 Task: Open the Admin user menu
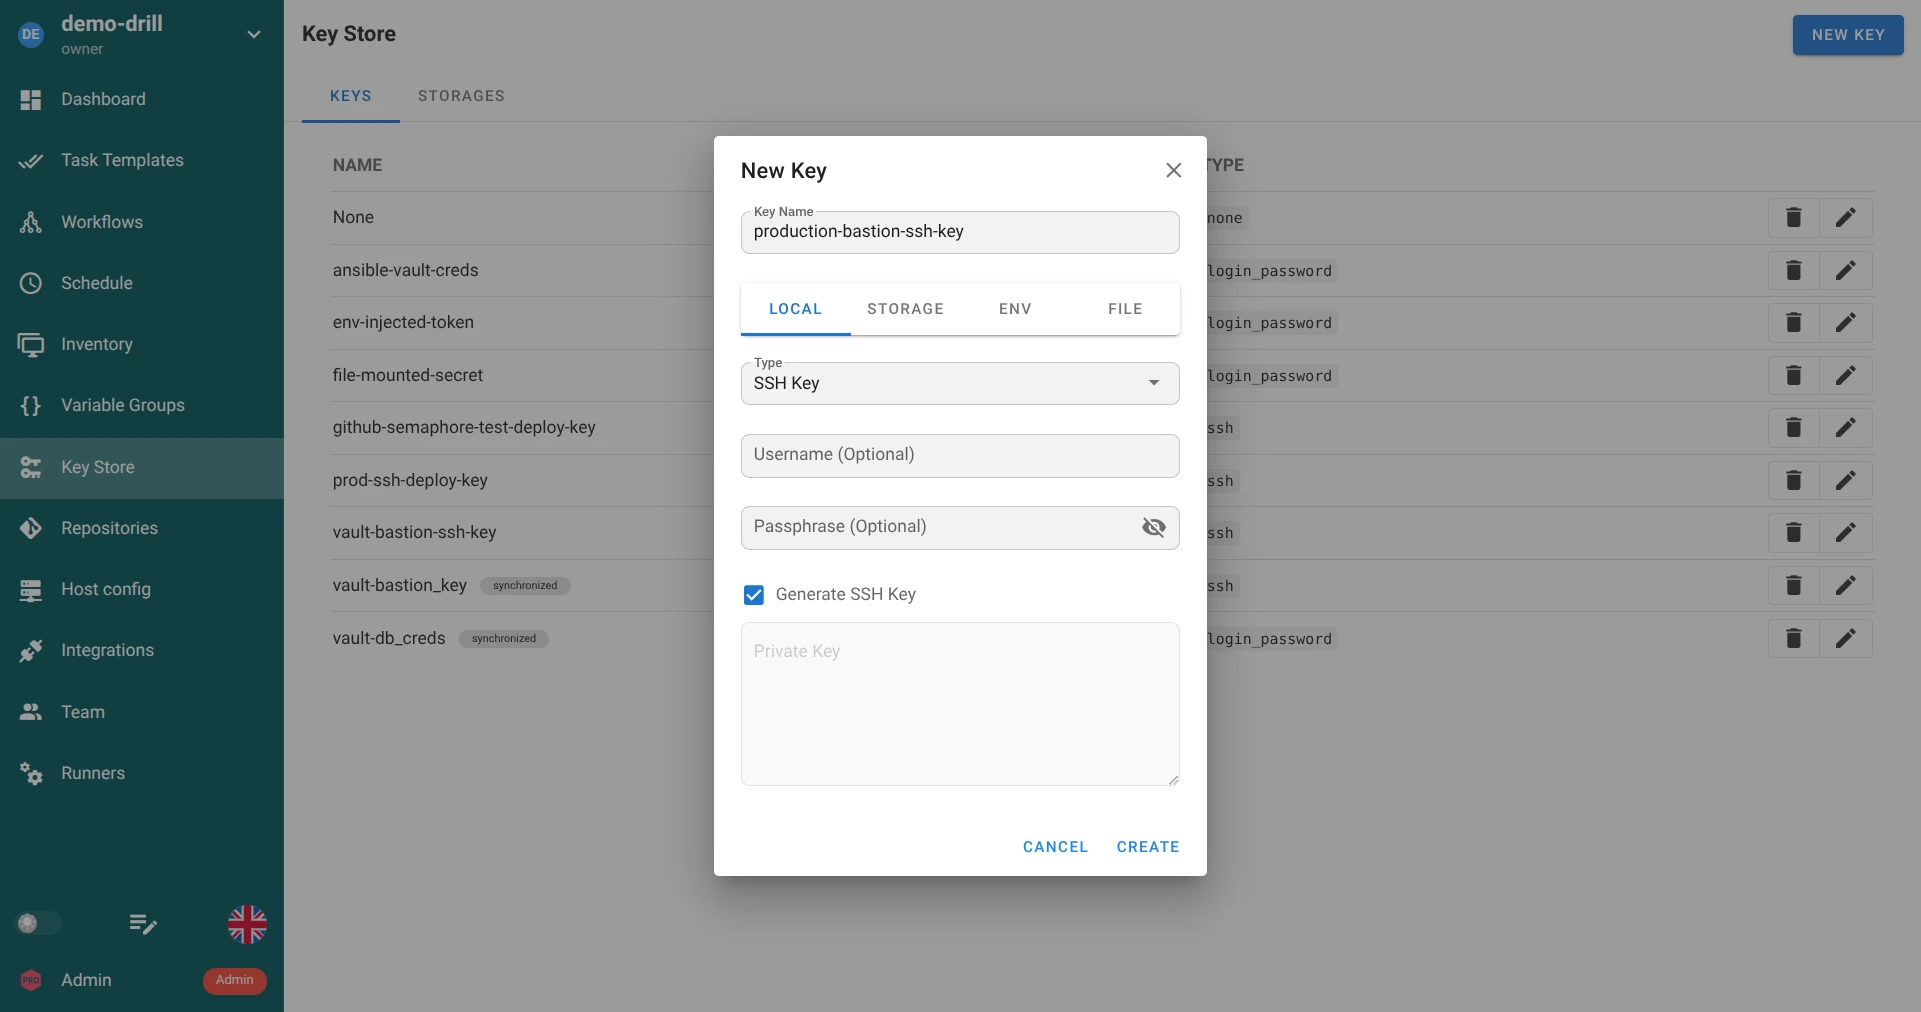(x=142, y=980)
